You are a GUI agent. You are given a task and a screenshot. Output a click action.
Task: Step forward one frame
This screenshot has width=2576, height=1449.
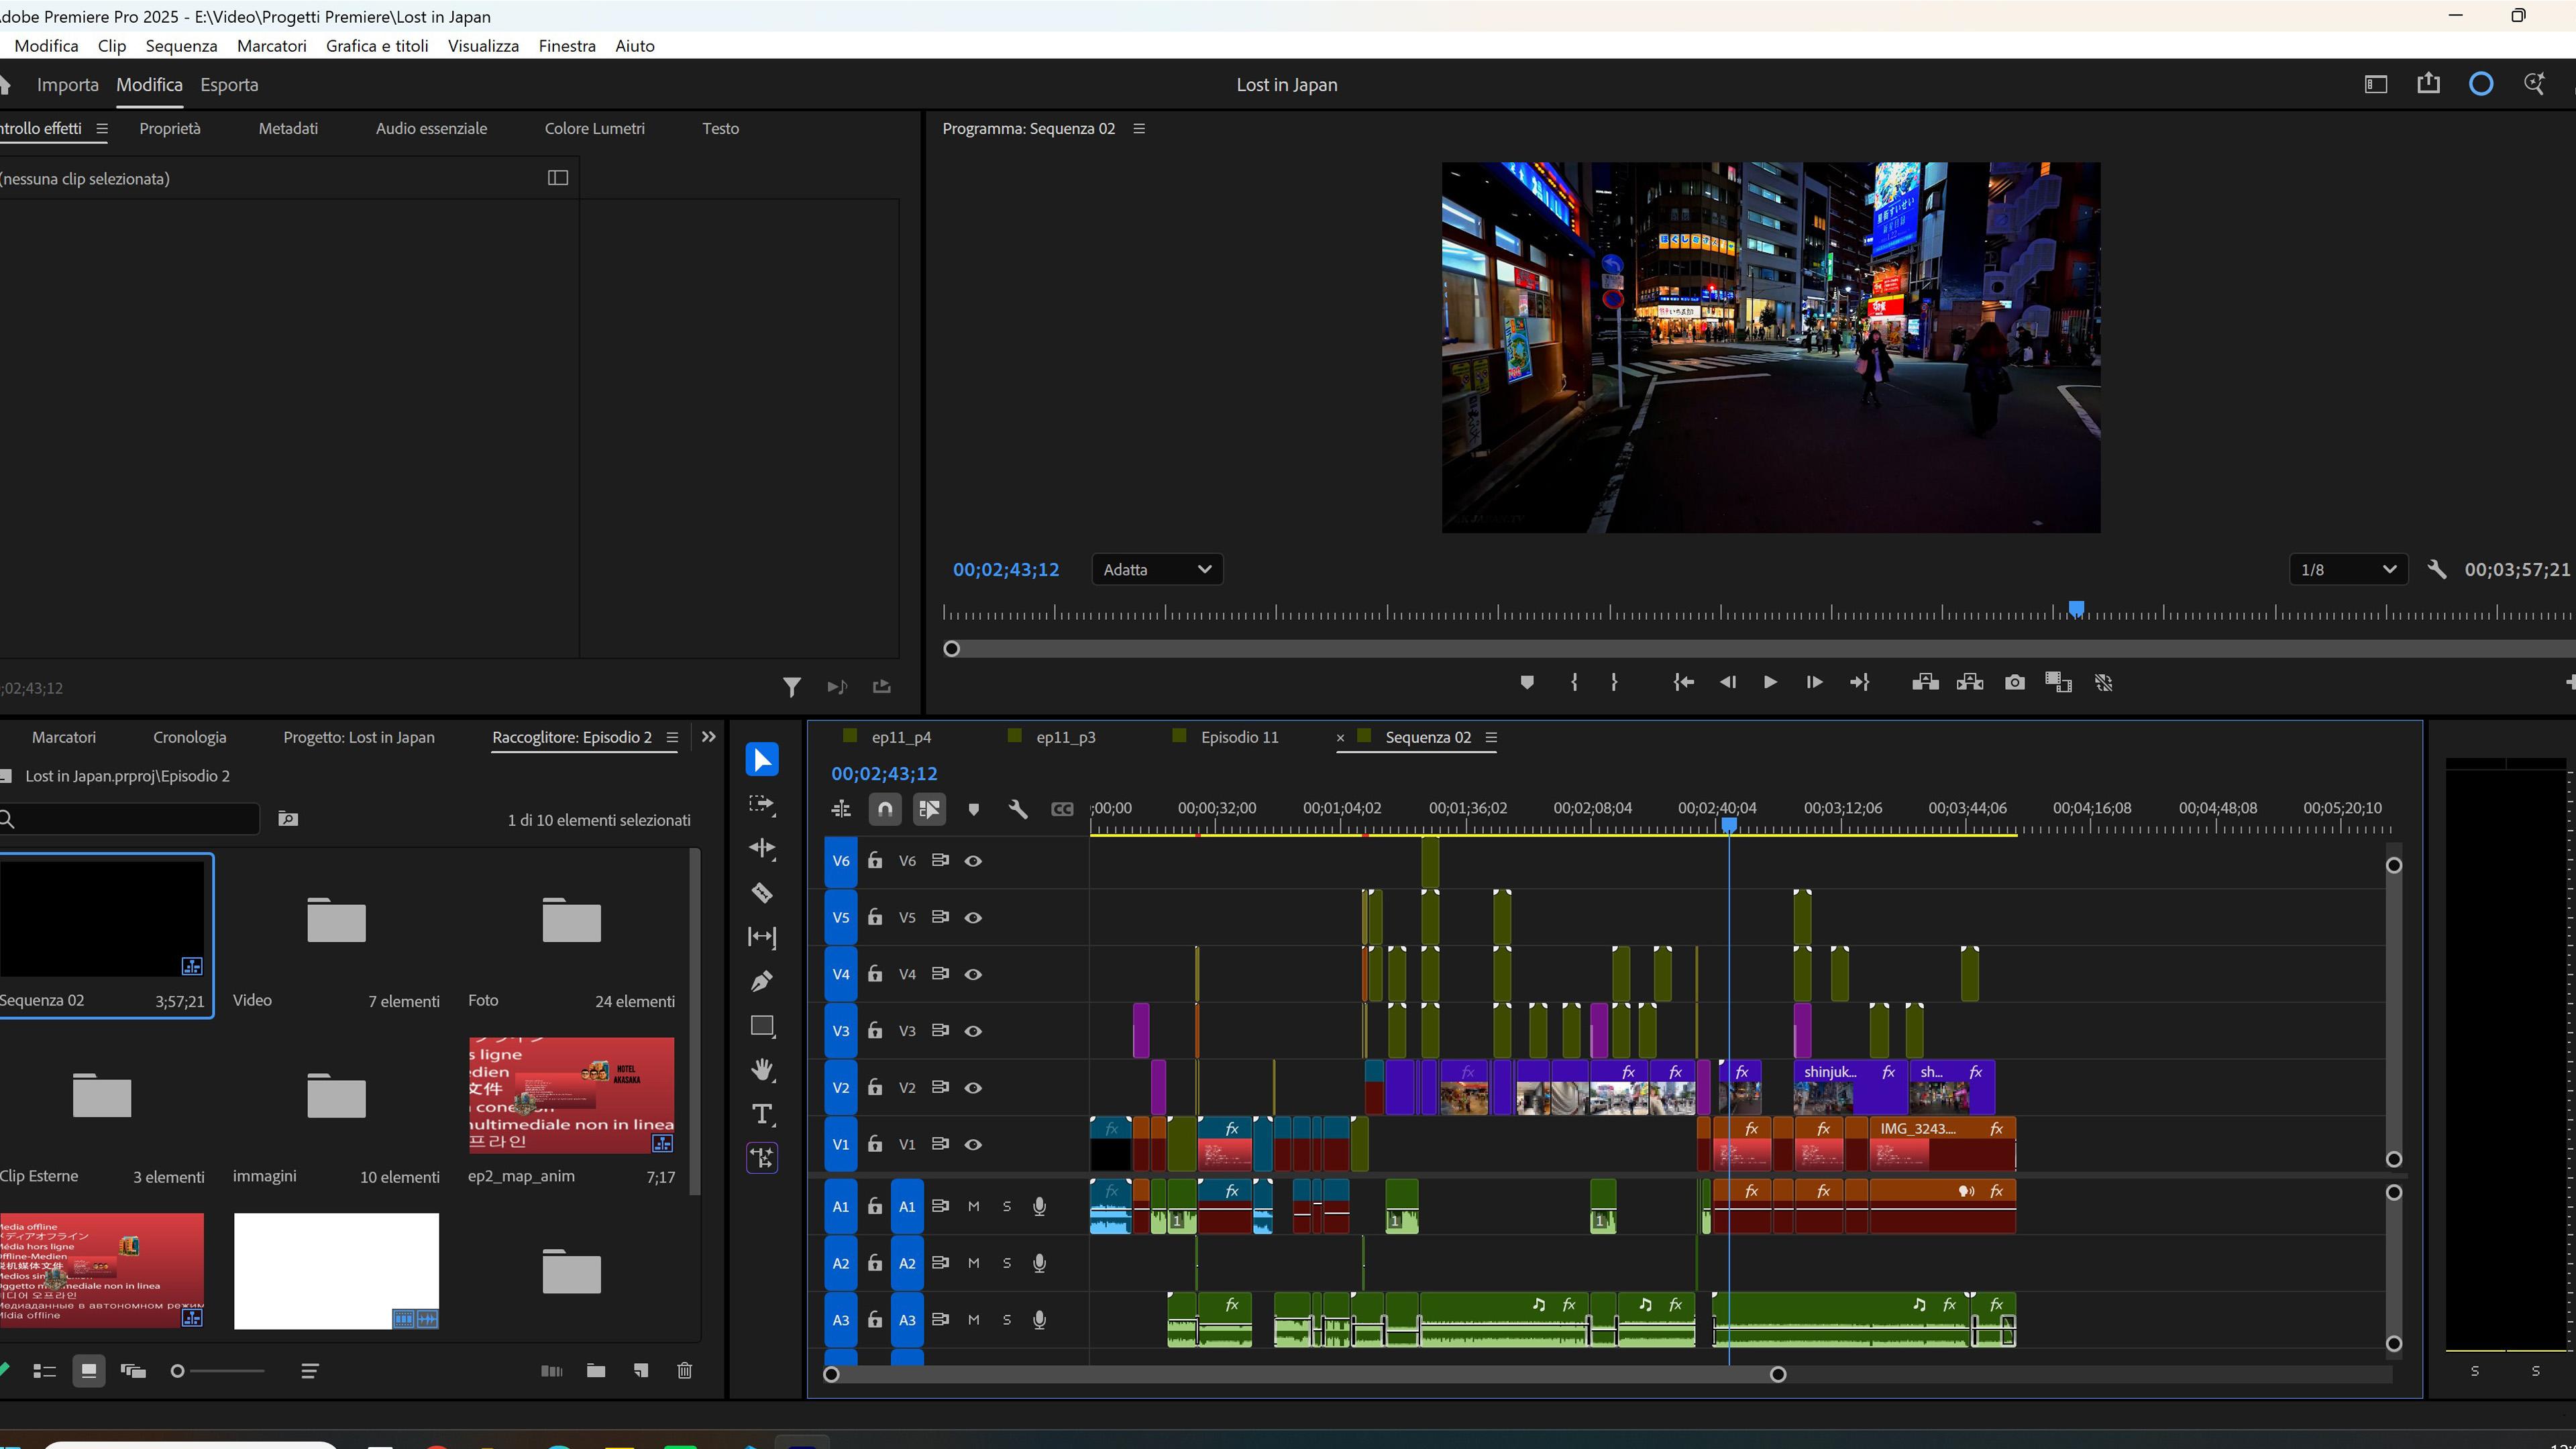1814,682
